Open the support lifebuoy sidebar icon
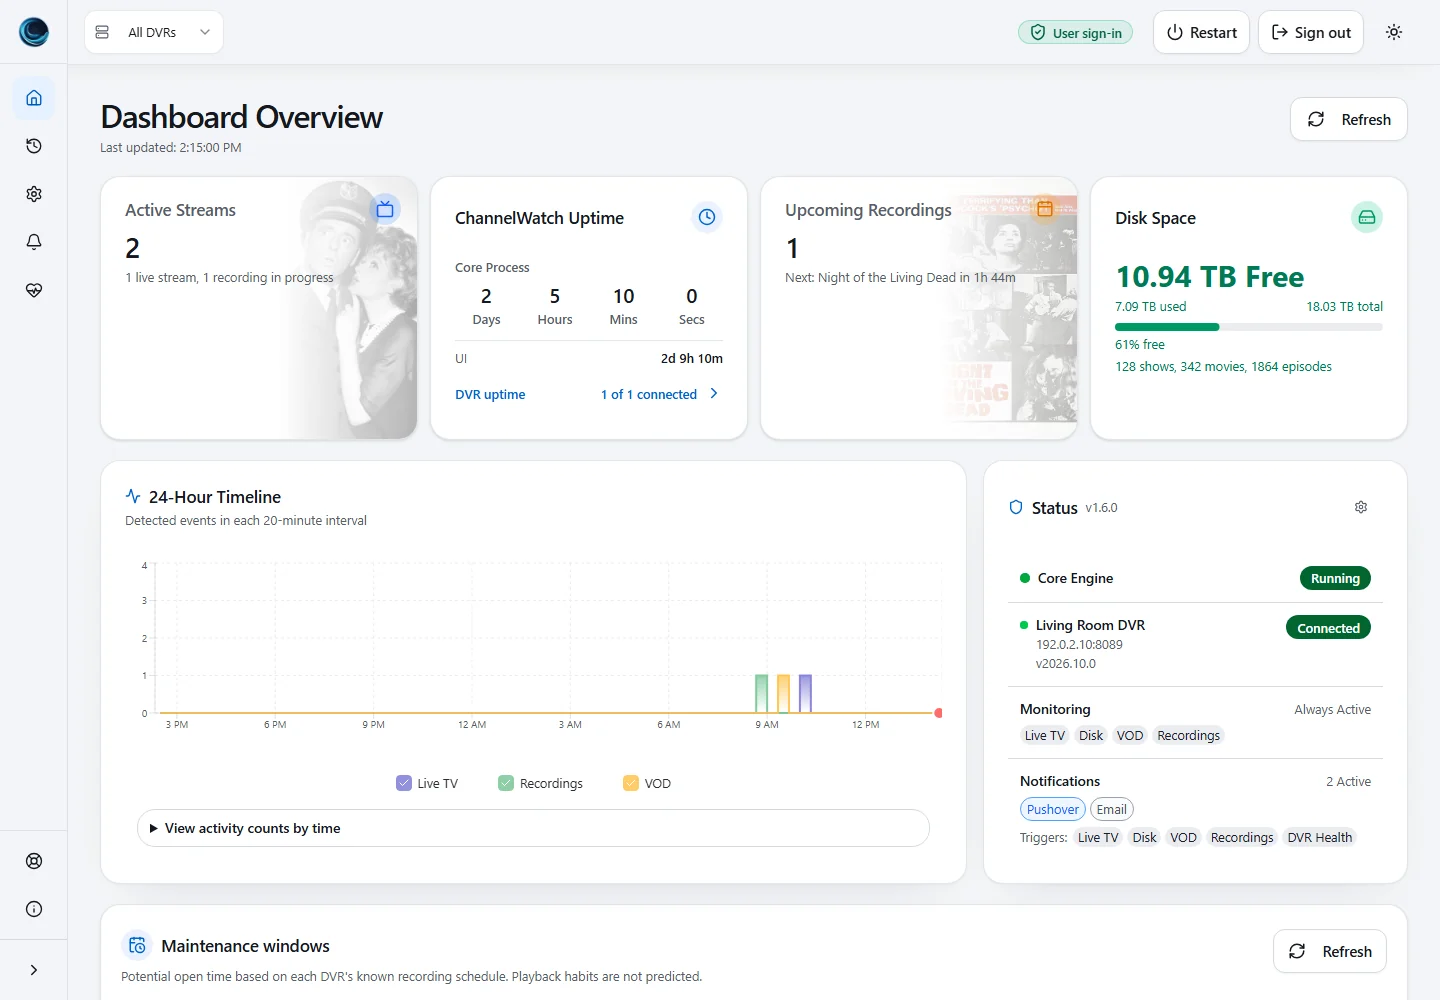 [x=34, y=861]
